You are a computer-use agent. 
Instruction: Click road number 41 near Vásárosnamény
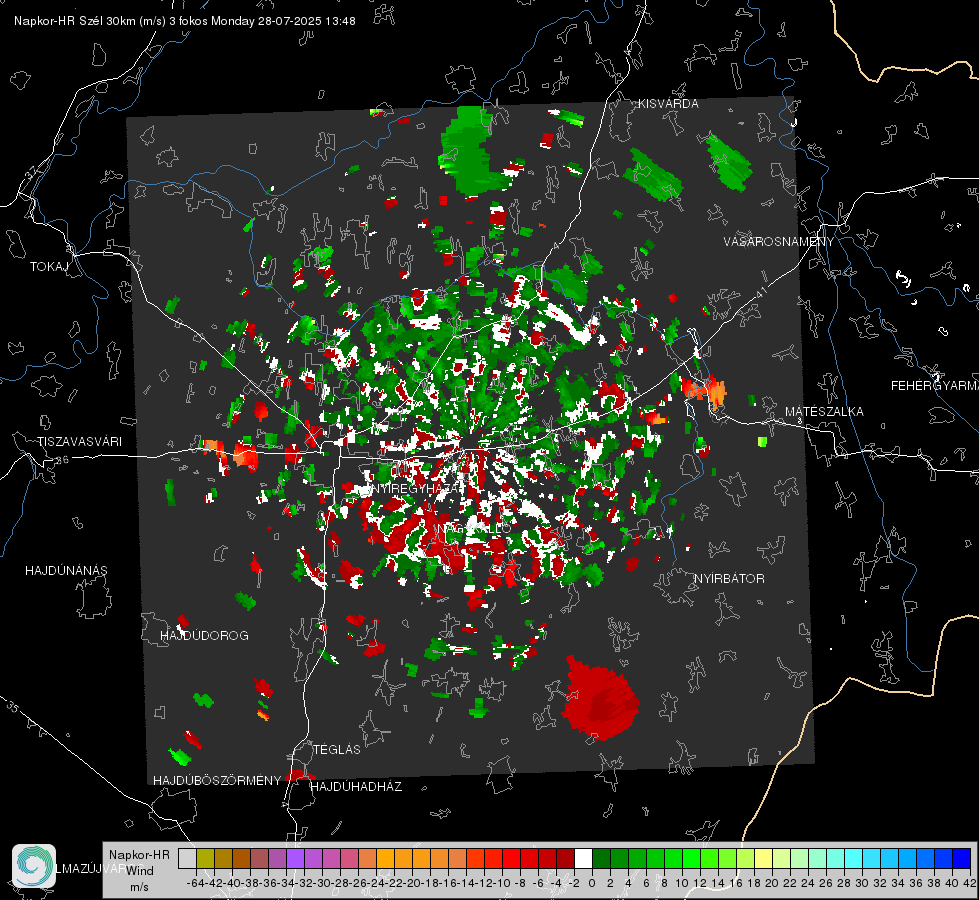760,292
